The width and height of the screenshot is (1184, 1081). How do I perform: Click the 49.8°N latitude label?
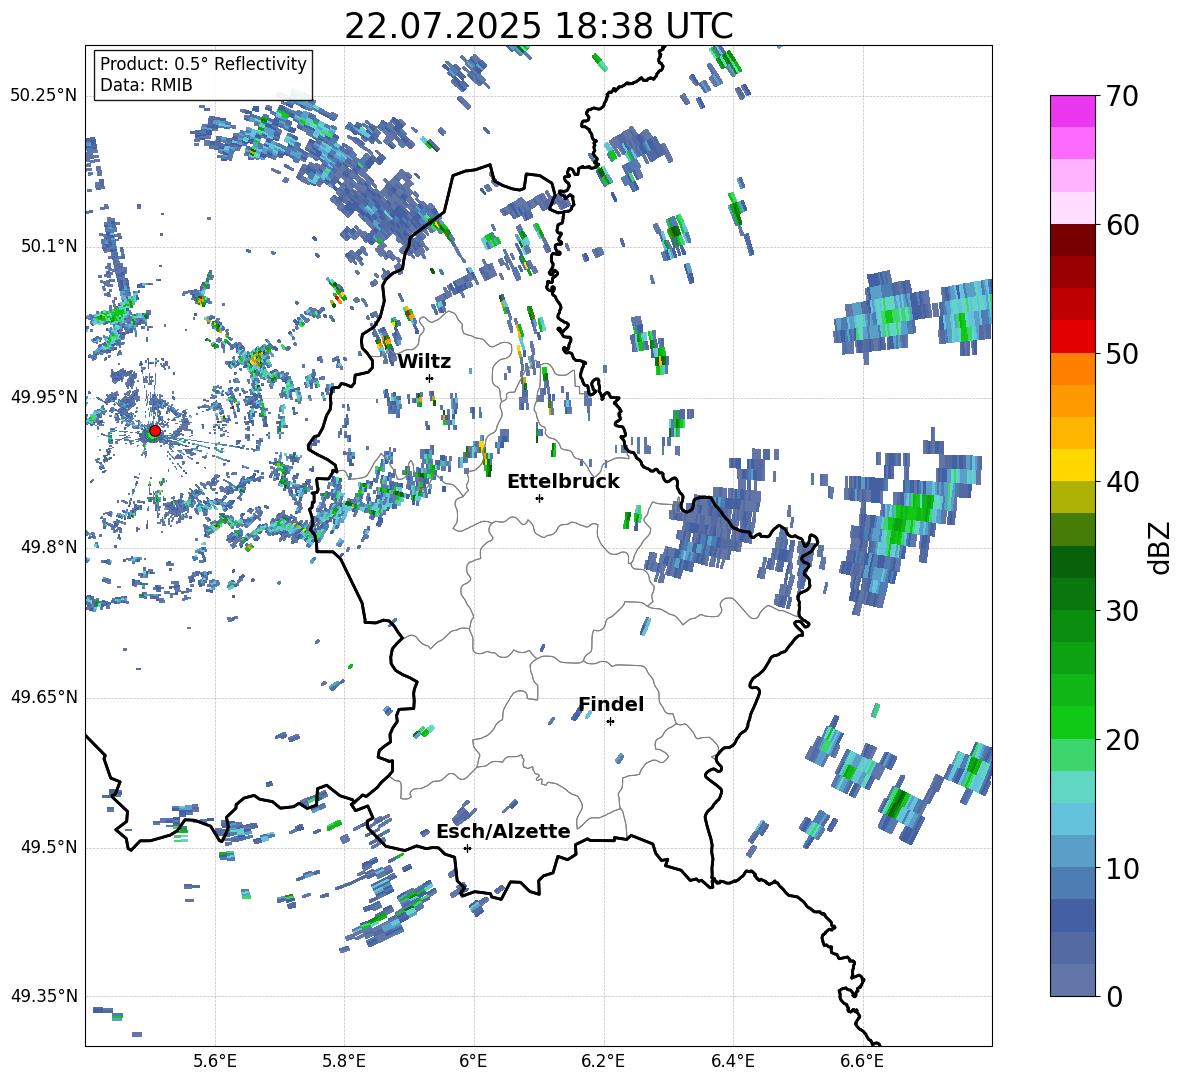tap(50, 547)
